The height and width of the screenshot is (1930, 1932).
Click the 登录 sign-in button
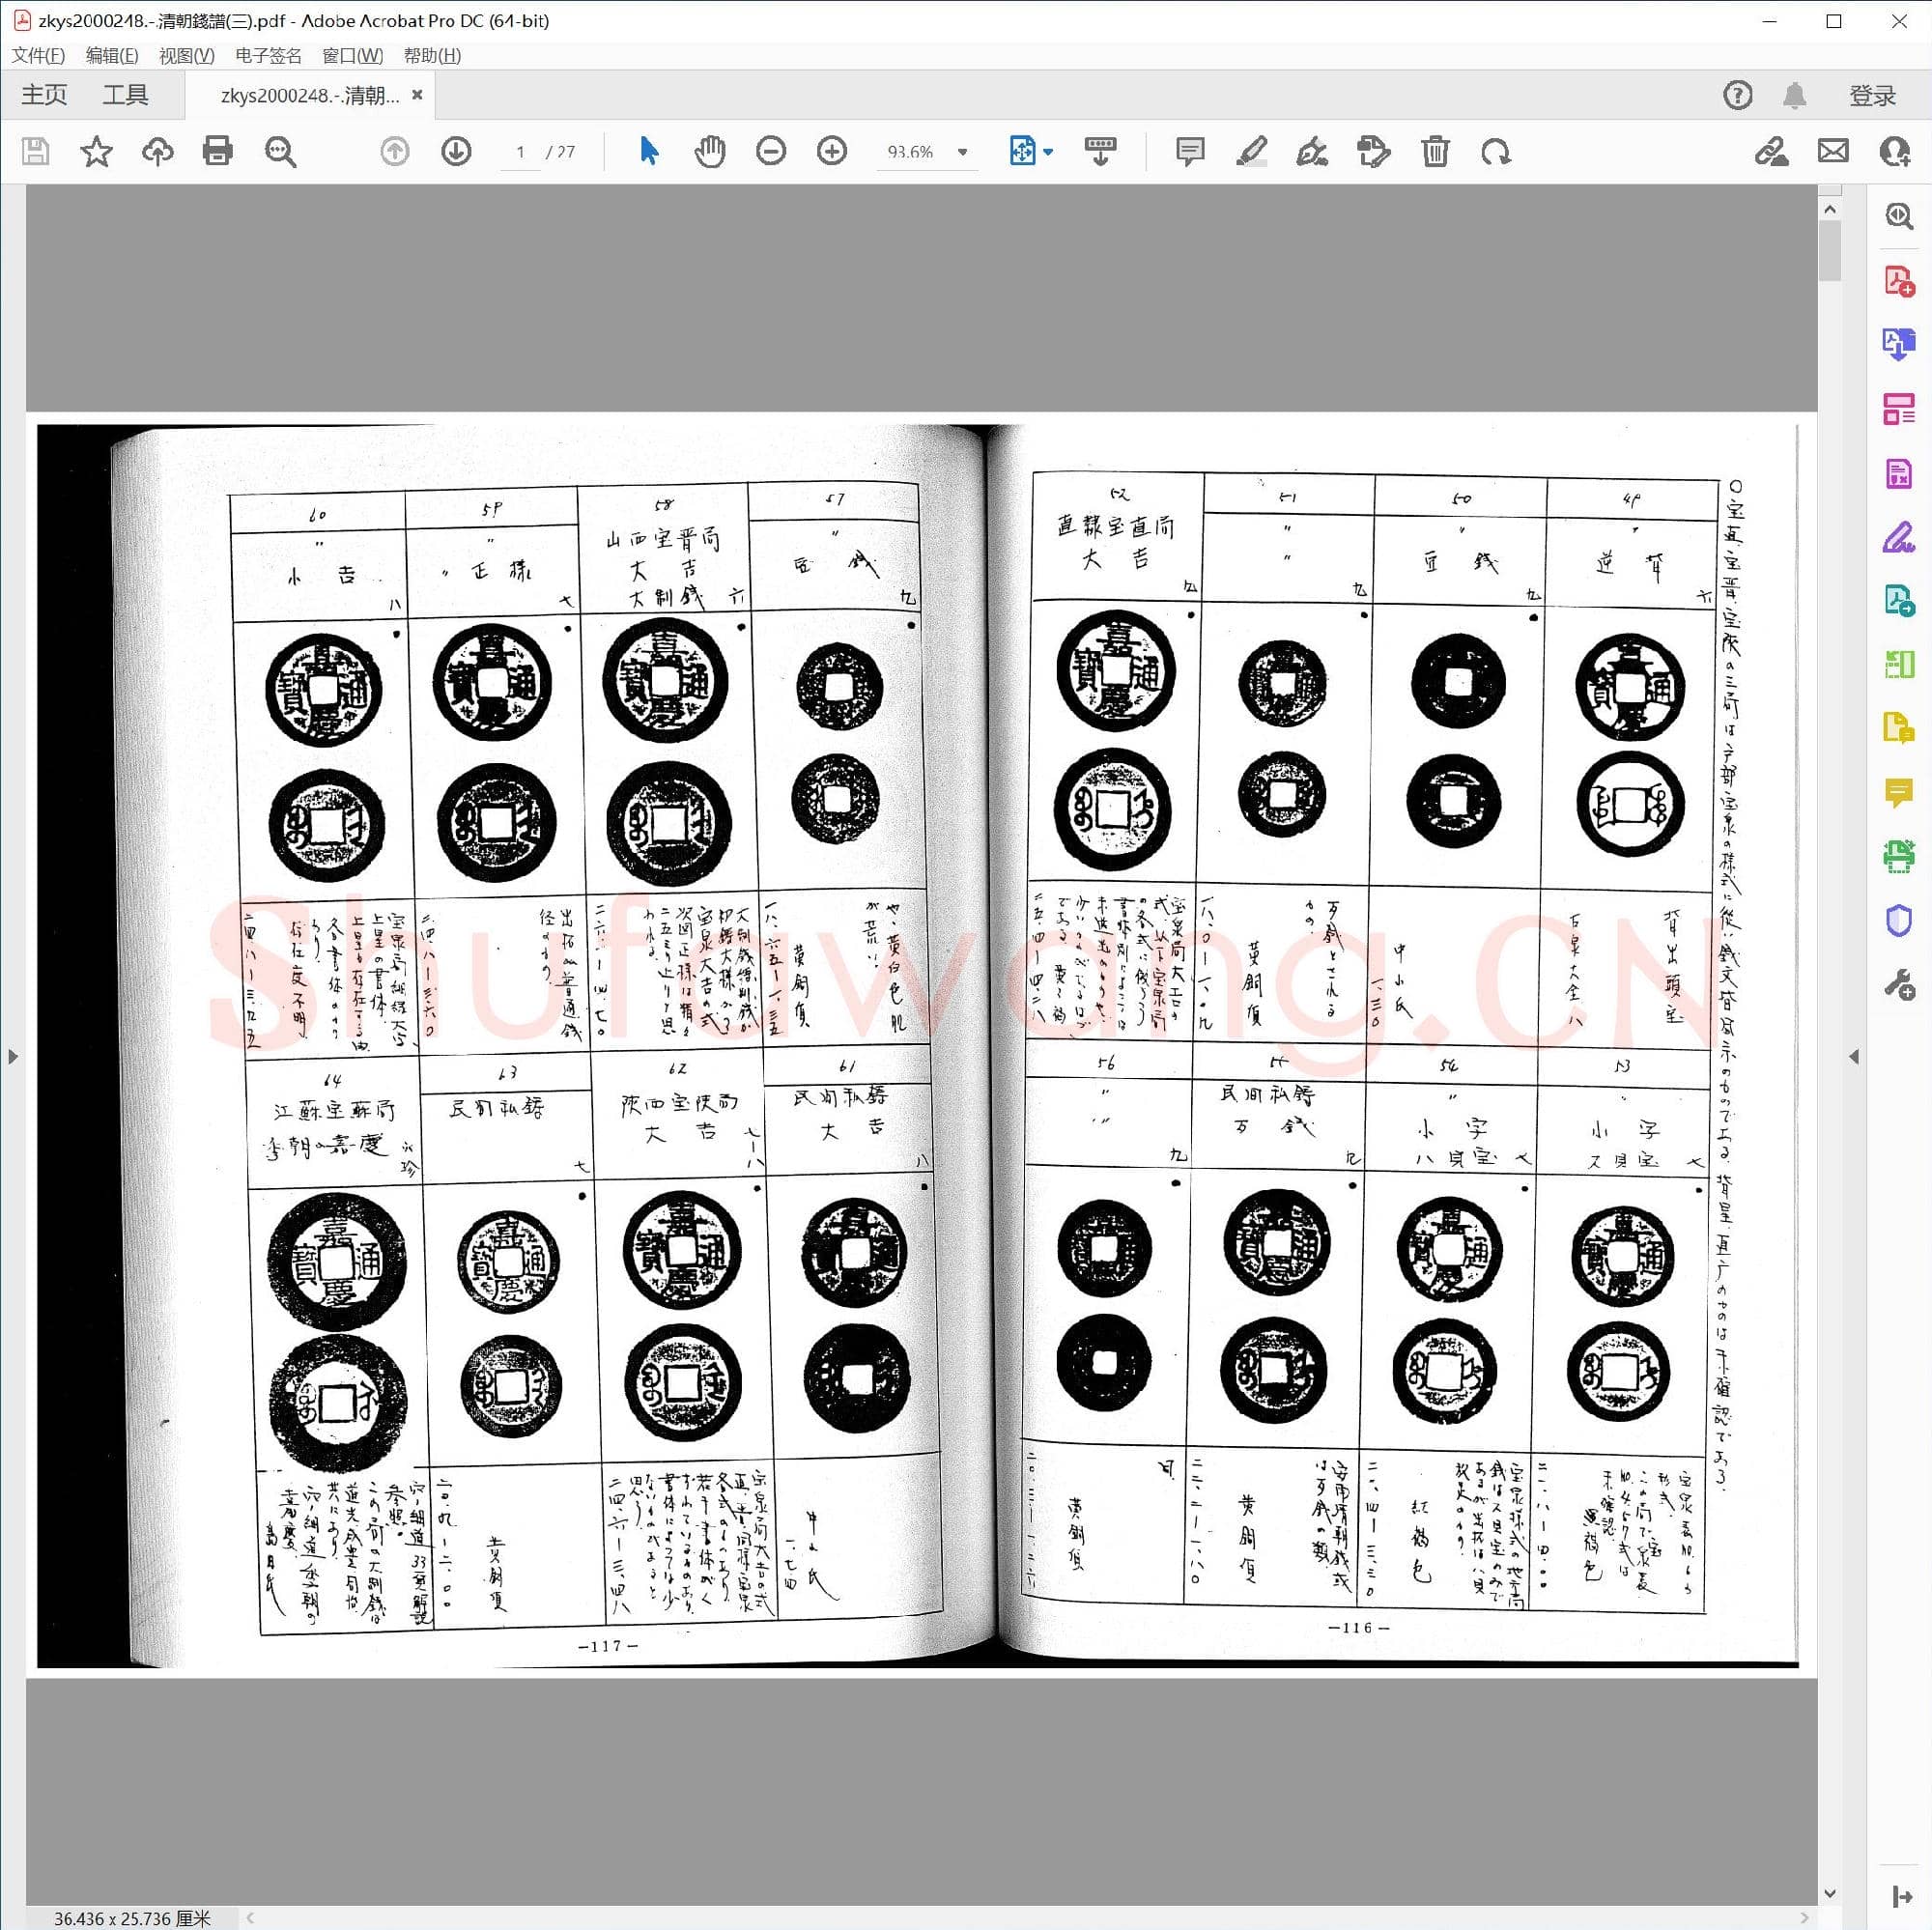pyautogui.click(x=1871, y=95)
